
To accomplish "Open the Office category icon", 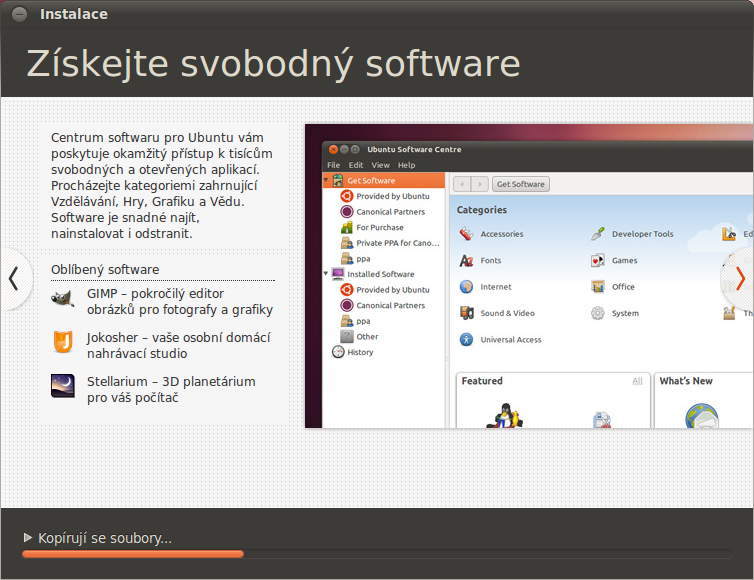I will point(598,287).
